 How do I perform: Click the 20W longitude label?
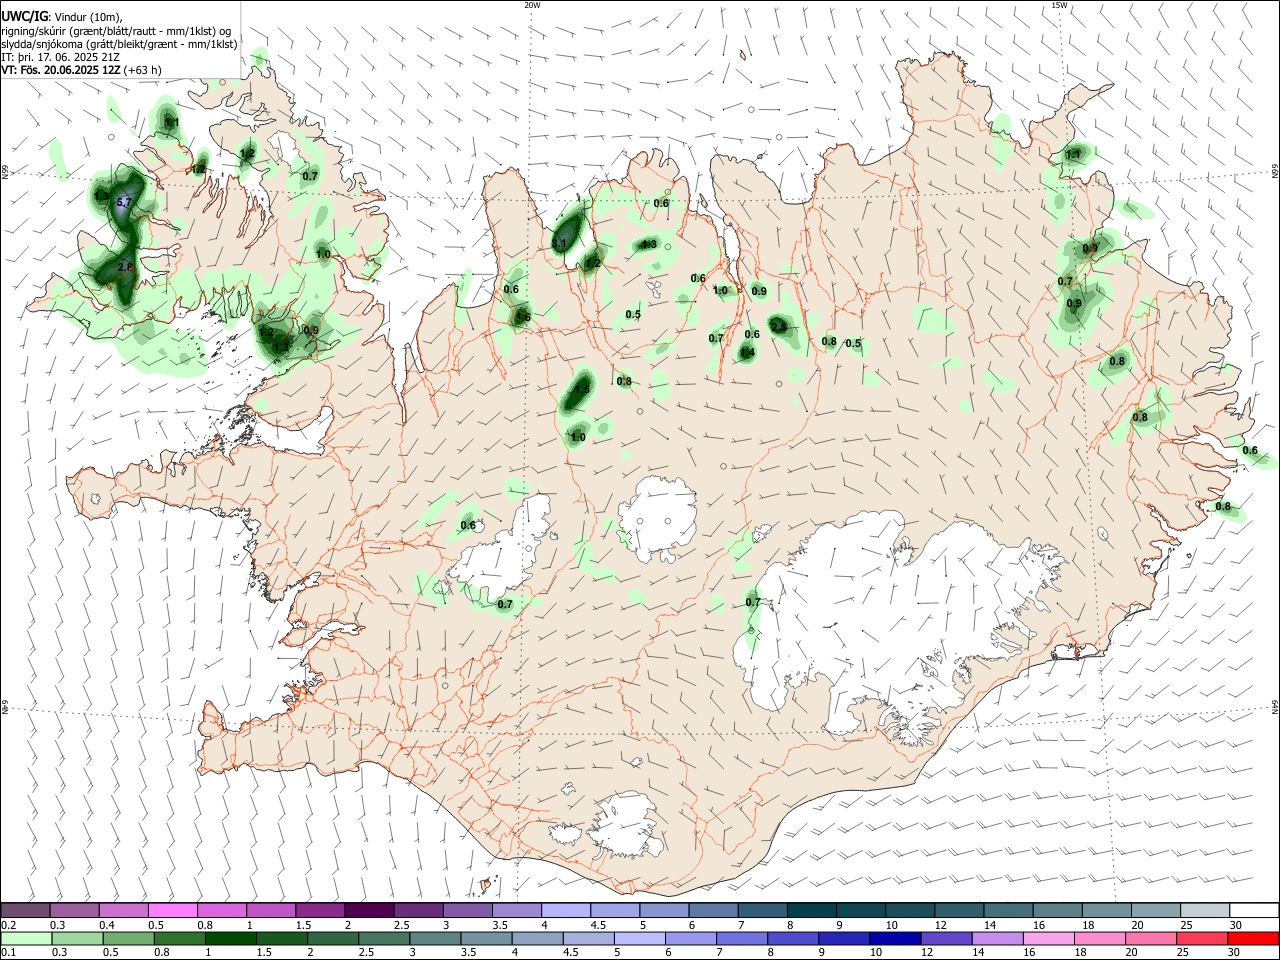[x=532, y=5]
